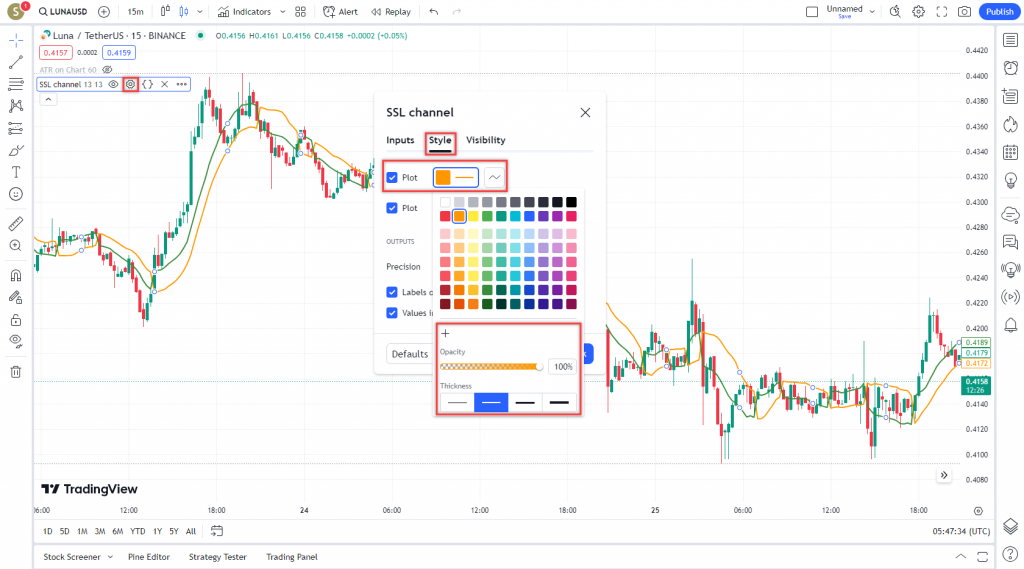The height and width of the screenshot is (569, 1024).
Task: Open the Trading Panel tab
Action: [291, 557]
